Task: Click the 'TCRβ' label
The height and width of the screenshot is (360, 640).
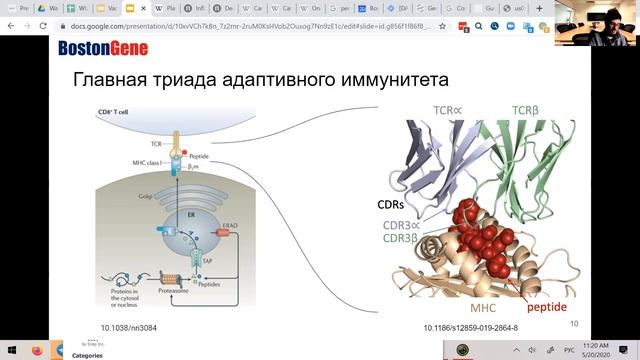Action: tap(525, 110)
